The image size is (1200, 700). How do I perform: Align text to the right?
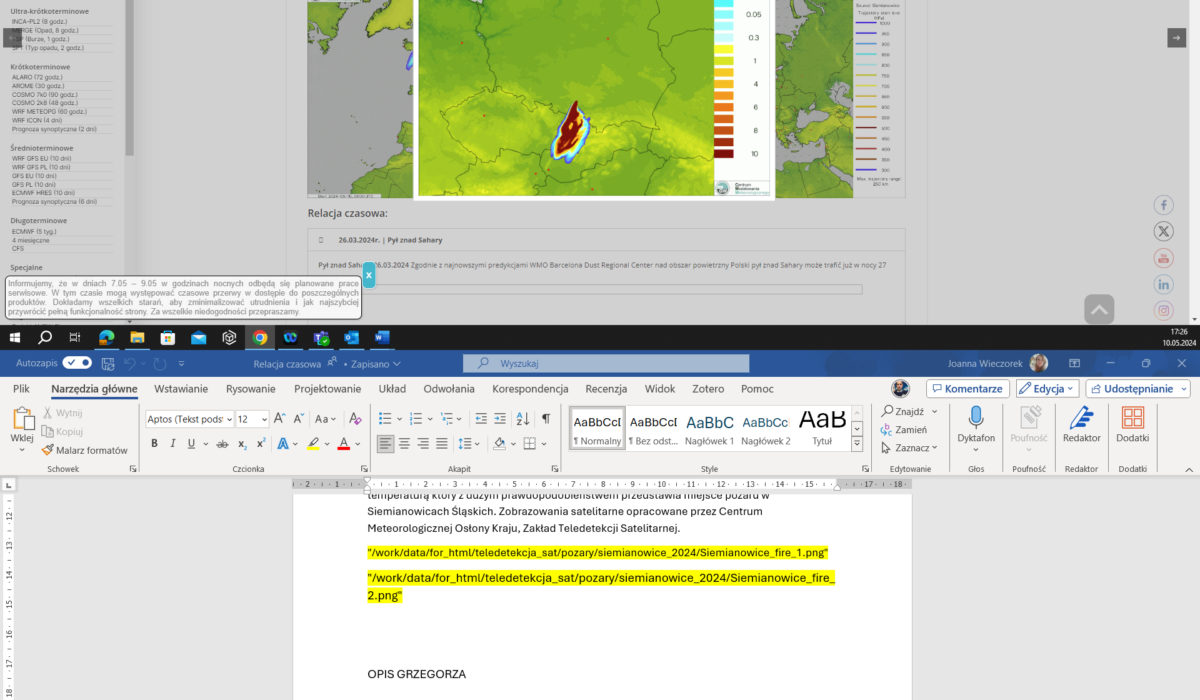tap(424, 443)
